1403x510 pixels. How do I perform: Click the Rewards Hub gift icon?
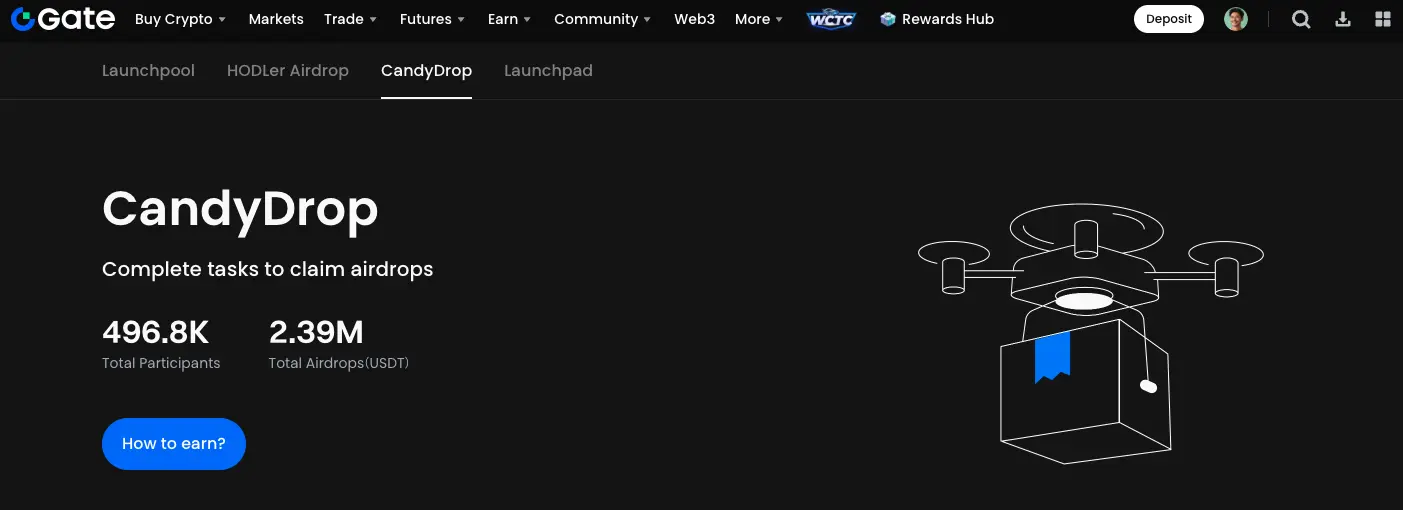[x=888, y=19]
